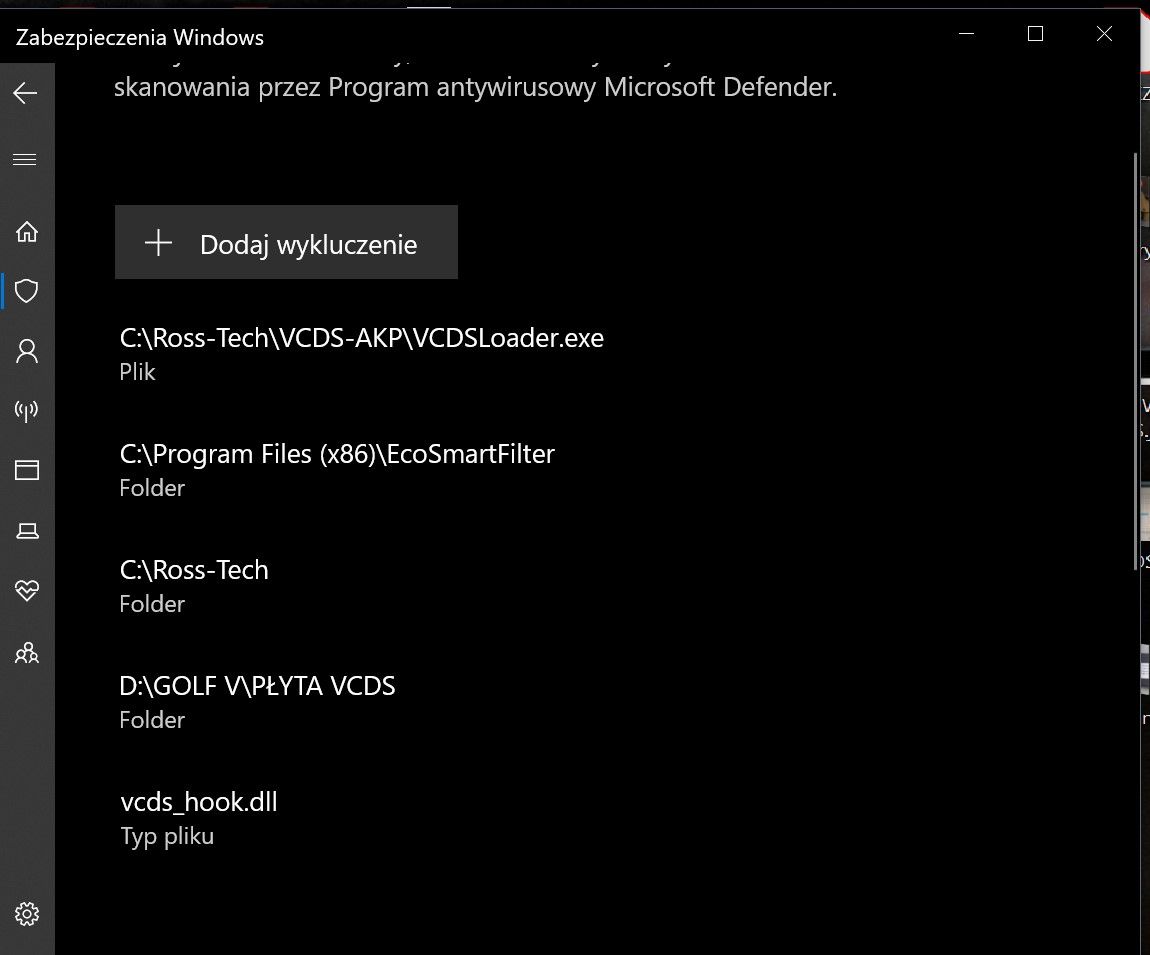Open Device performance & health heart icon
The height and width of the screenshot is (955, 1150).
[27, 590]
